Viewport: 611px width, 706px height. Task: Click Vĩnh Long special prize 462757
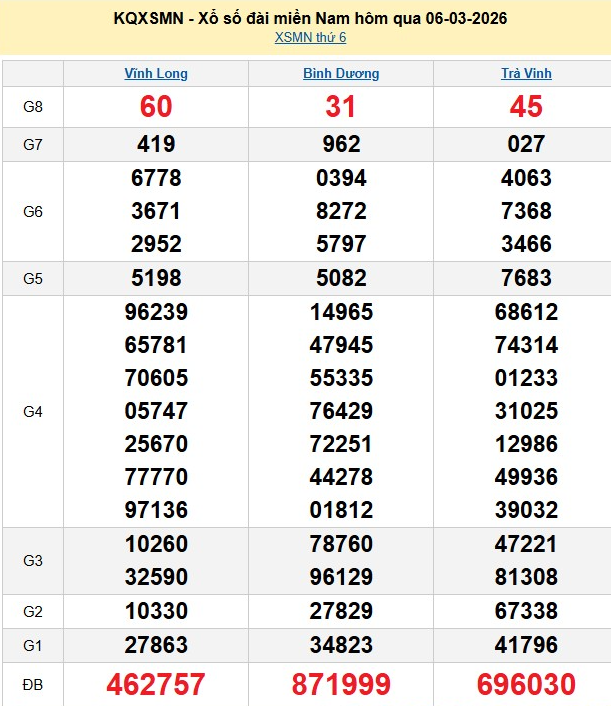click(156, 684)
